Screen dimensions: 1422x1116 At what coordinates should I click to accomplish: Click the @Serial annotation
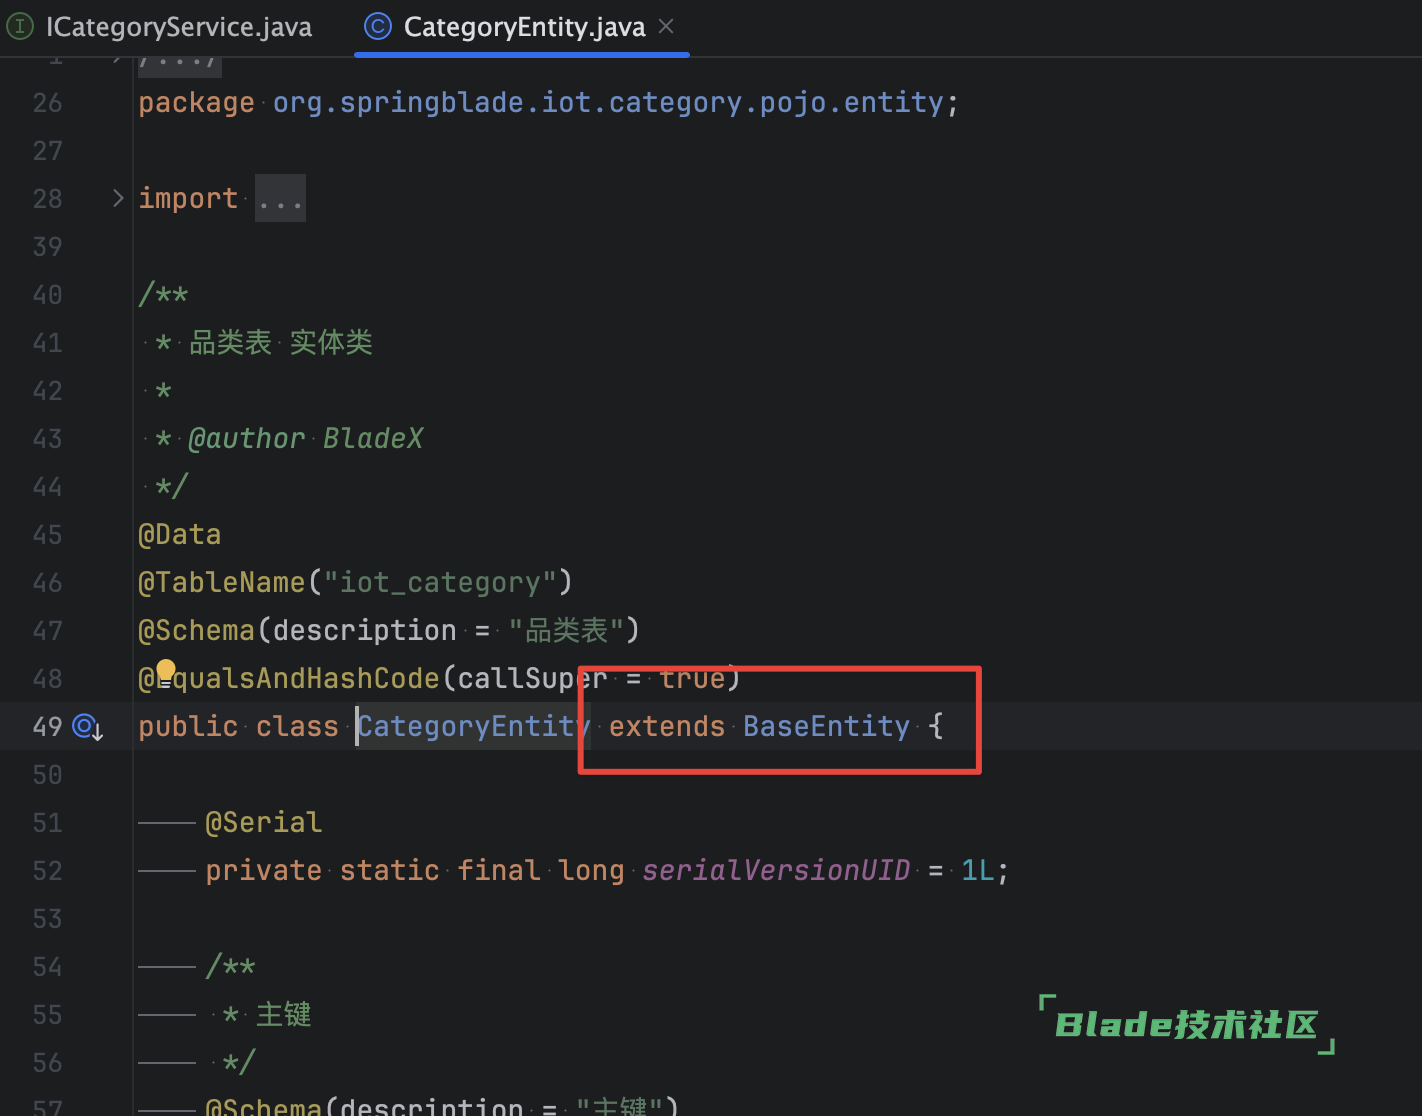coord(264,823)
